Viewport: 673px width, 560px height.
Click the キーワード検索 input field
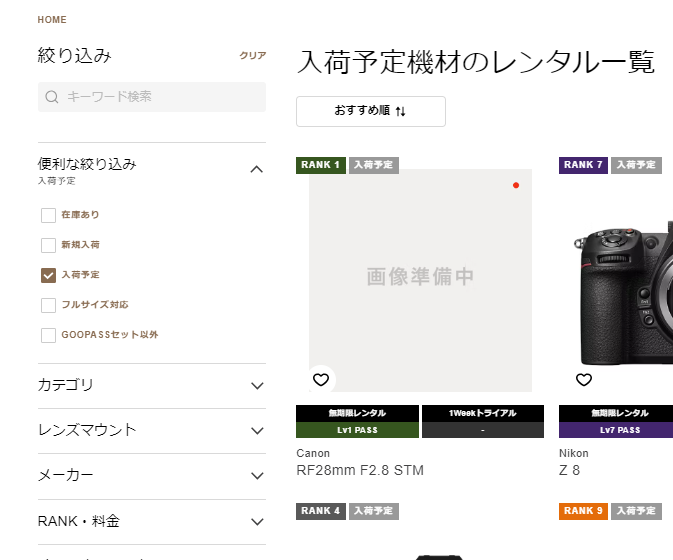click(152, 97)
